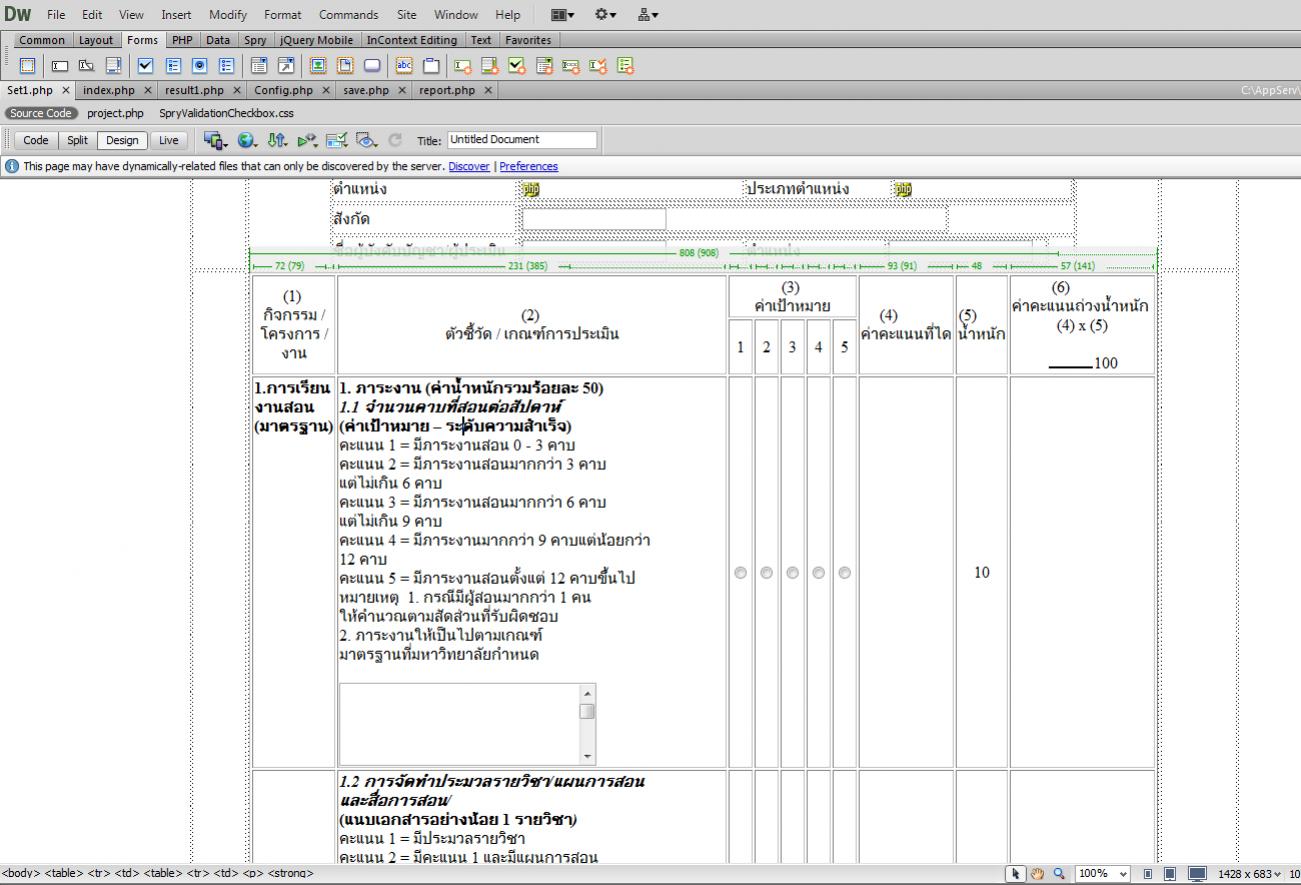This screenshot has width=1301, height=885.
Task: Insert Spry Validation Textarea
Action: (490, 65)
